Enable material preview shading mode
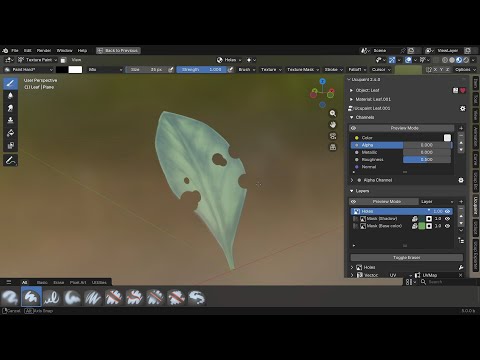480x360 pixels. pyautogui.click(x=459, y=60)
